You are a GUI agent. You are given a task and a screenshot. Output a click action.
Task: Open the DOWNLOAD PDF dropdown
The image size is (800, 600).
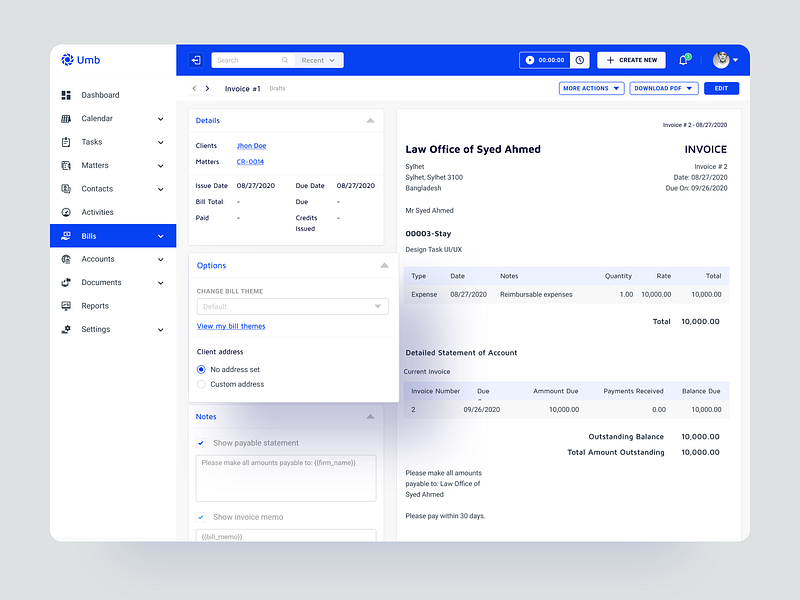tap(663, 88)
